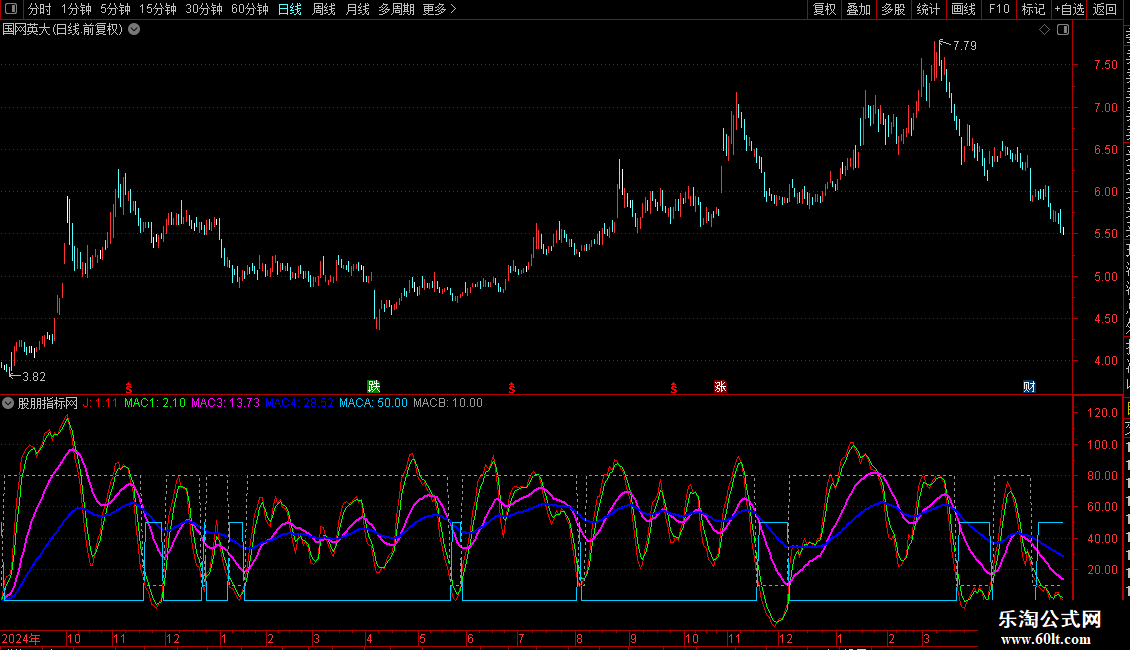Click the MAC1: 2.10 value label
The height and width of the screenshot is (650, 1130).
pyautogui.click(x=155, y=404)
